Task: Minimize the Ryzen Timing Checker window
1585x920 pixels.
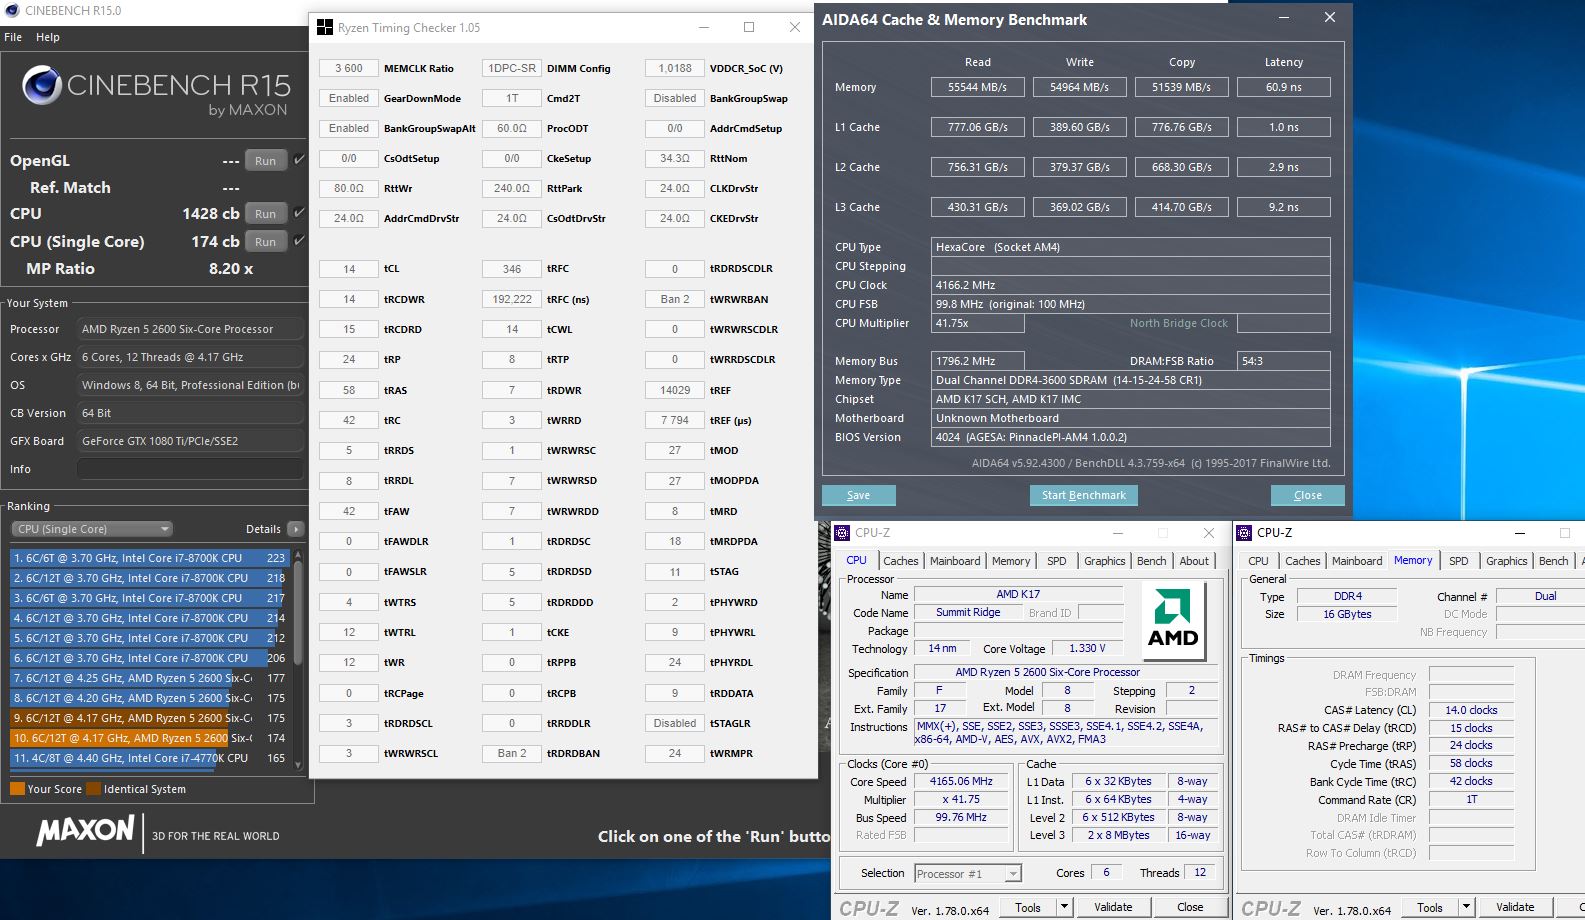Action: pos(703,27)
